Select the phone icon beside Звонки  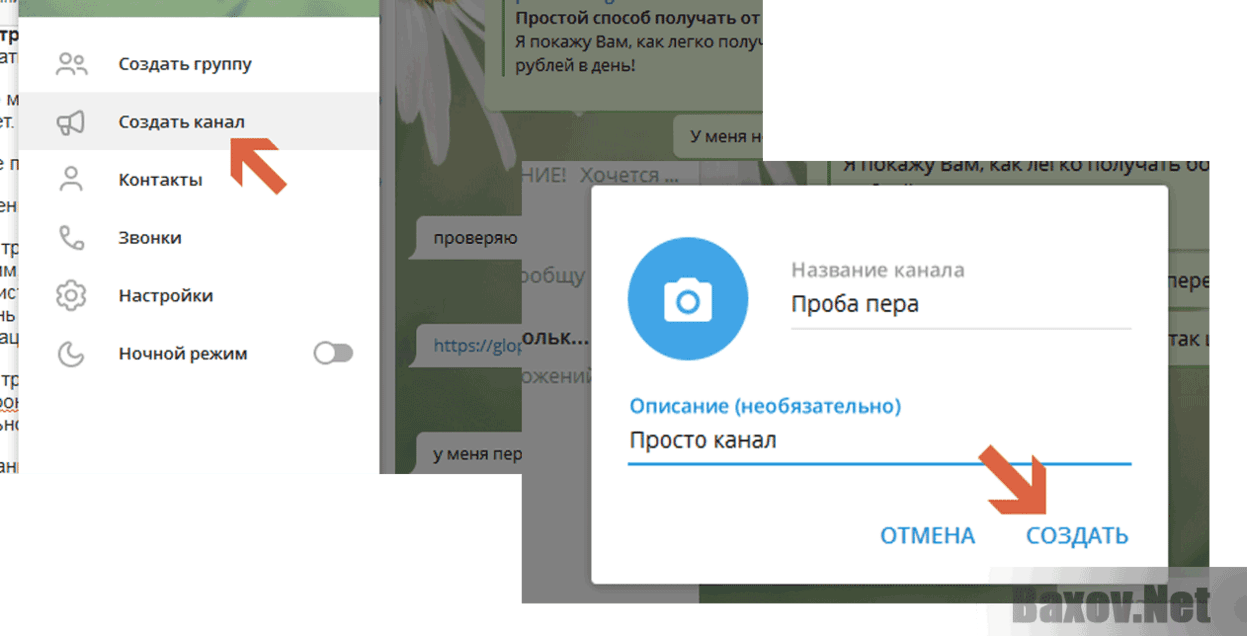click(71, 237)
